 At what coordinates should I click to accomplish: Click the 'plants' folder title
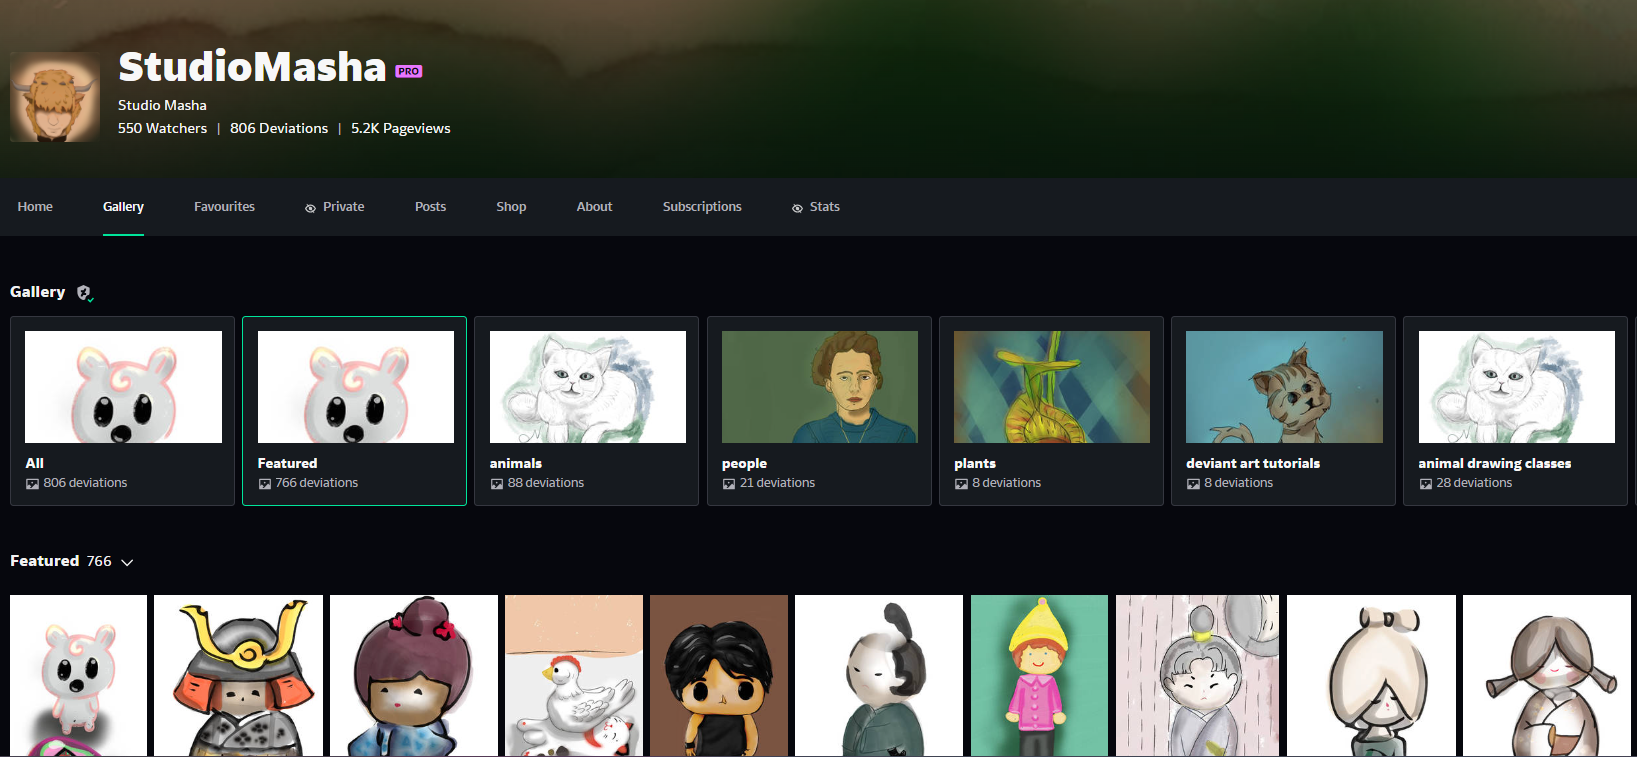(x=975, y=464)
